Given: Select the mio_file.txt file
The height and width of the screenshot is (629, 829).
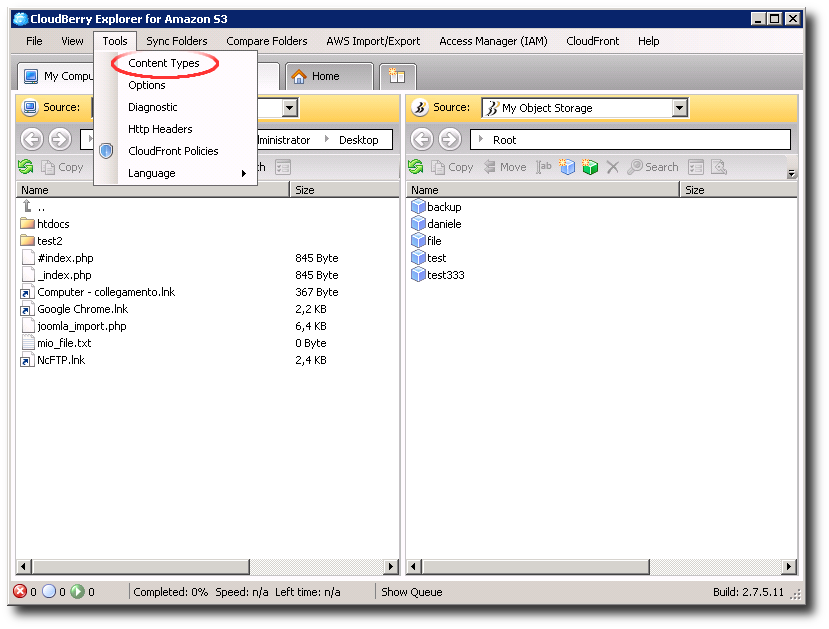Looking at the screenshot, I should pyautogui.click(x=56, y=343).
